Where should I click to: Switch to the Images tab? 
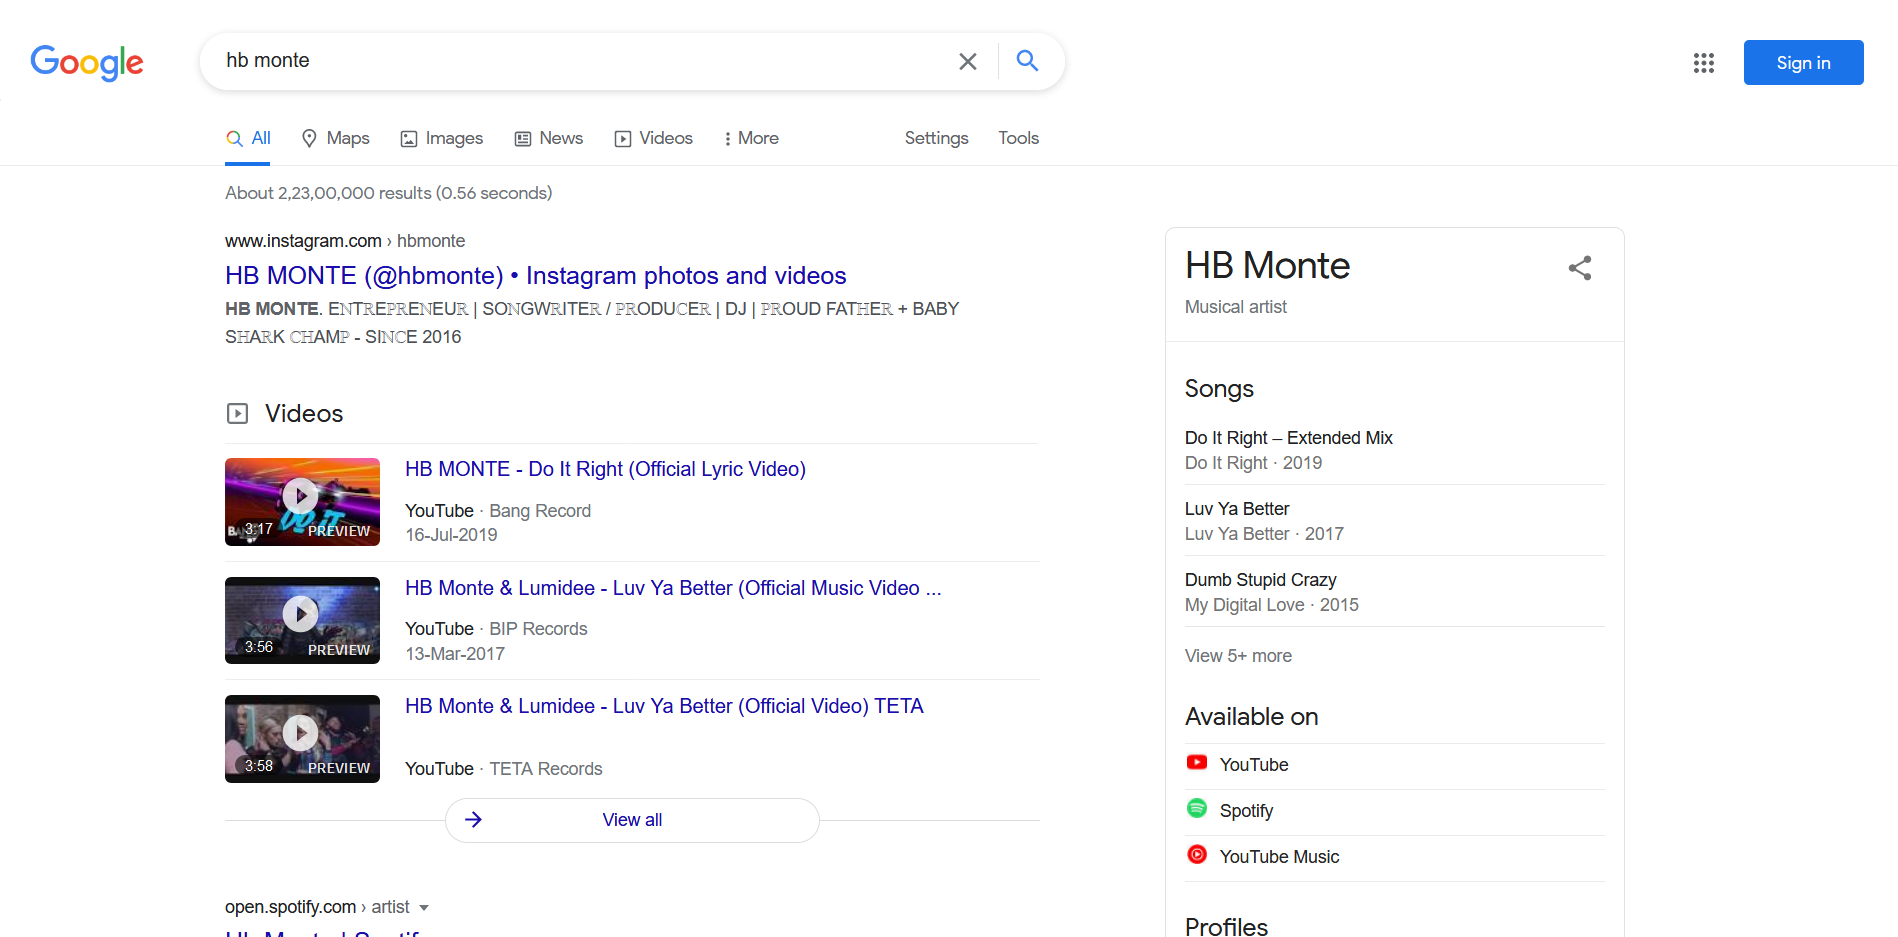(x=441, y=138)
